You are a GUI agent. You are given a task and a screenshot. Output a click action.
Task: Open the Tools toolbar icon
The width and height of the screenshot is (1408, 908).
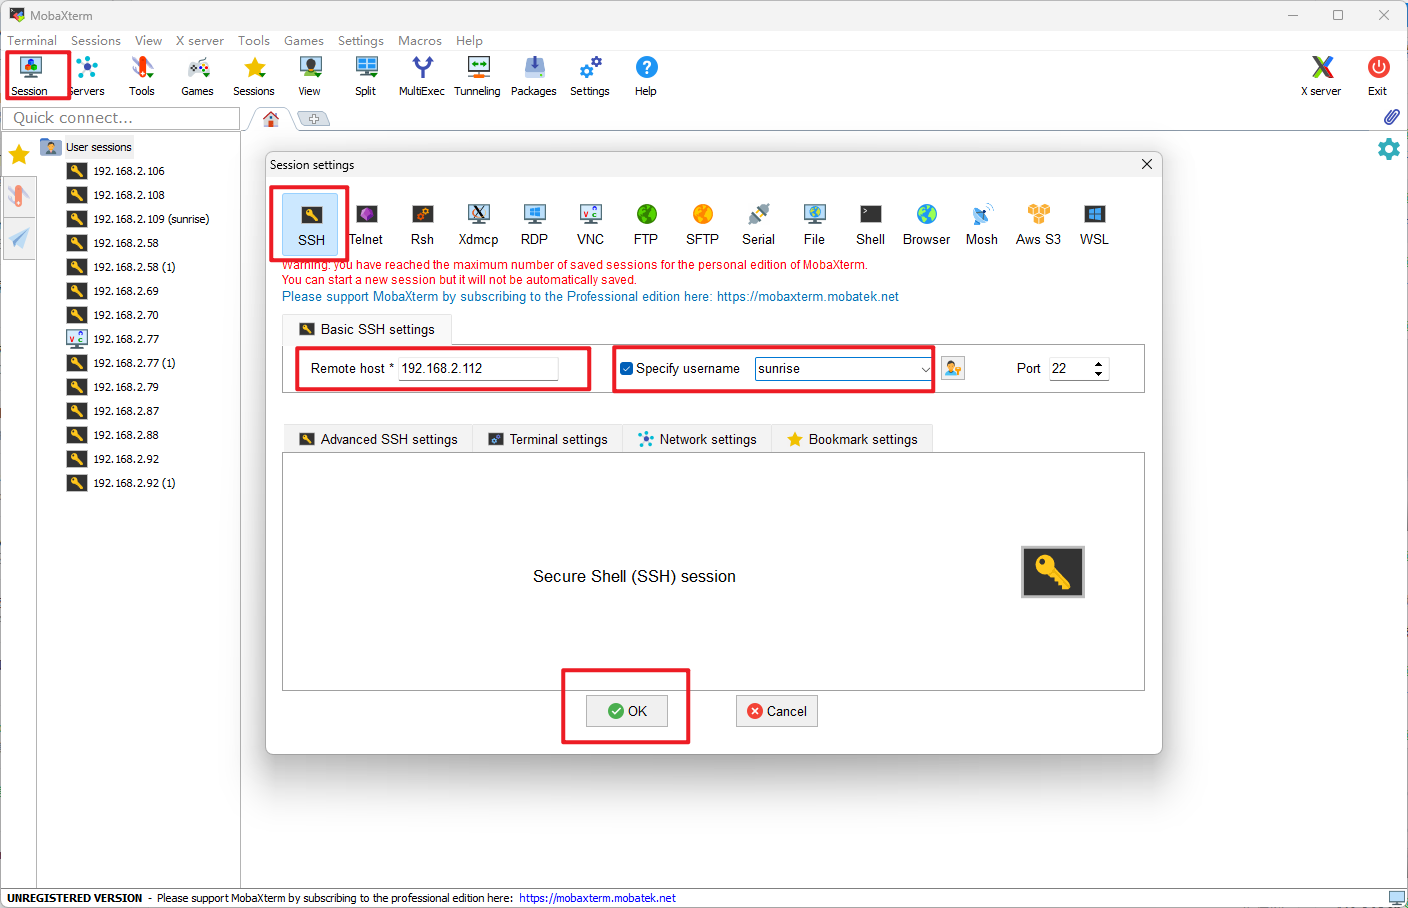pyautogui.click(x=142, y=76)
